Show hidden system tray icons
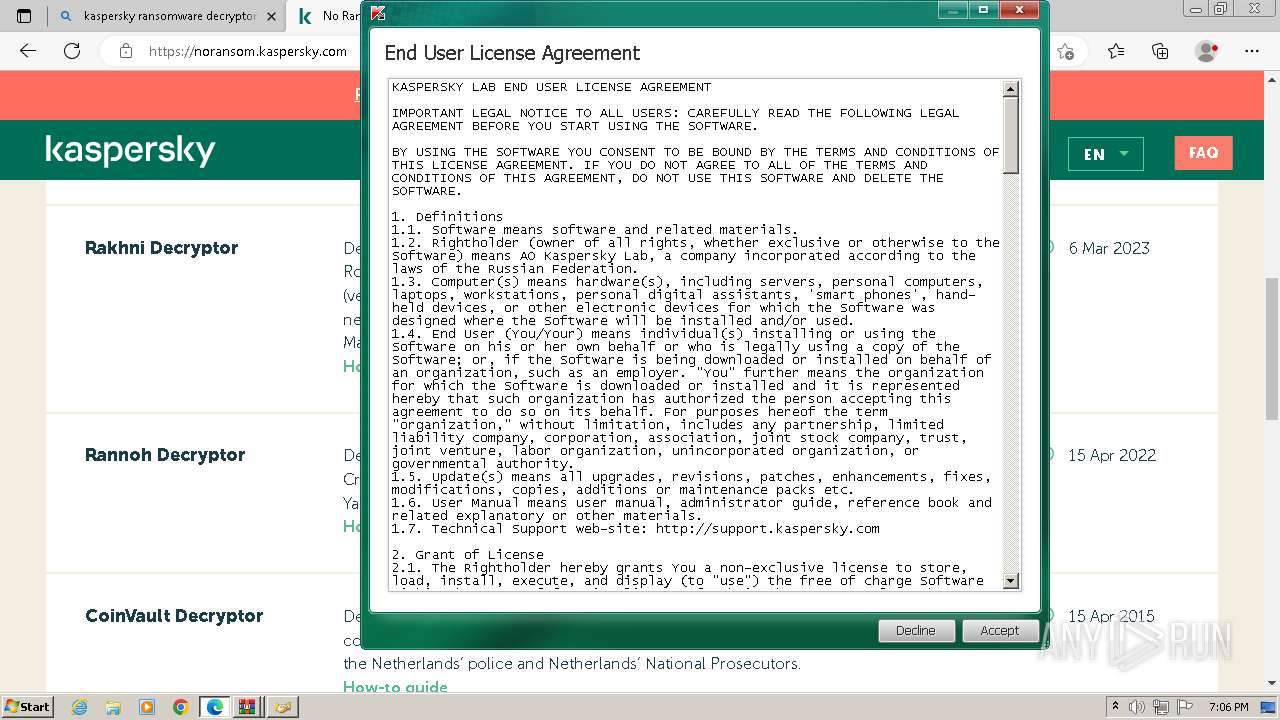Screen dimensions: 1280x720 1116,706
